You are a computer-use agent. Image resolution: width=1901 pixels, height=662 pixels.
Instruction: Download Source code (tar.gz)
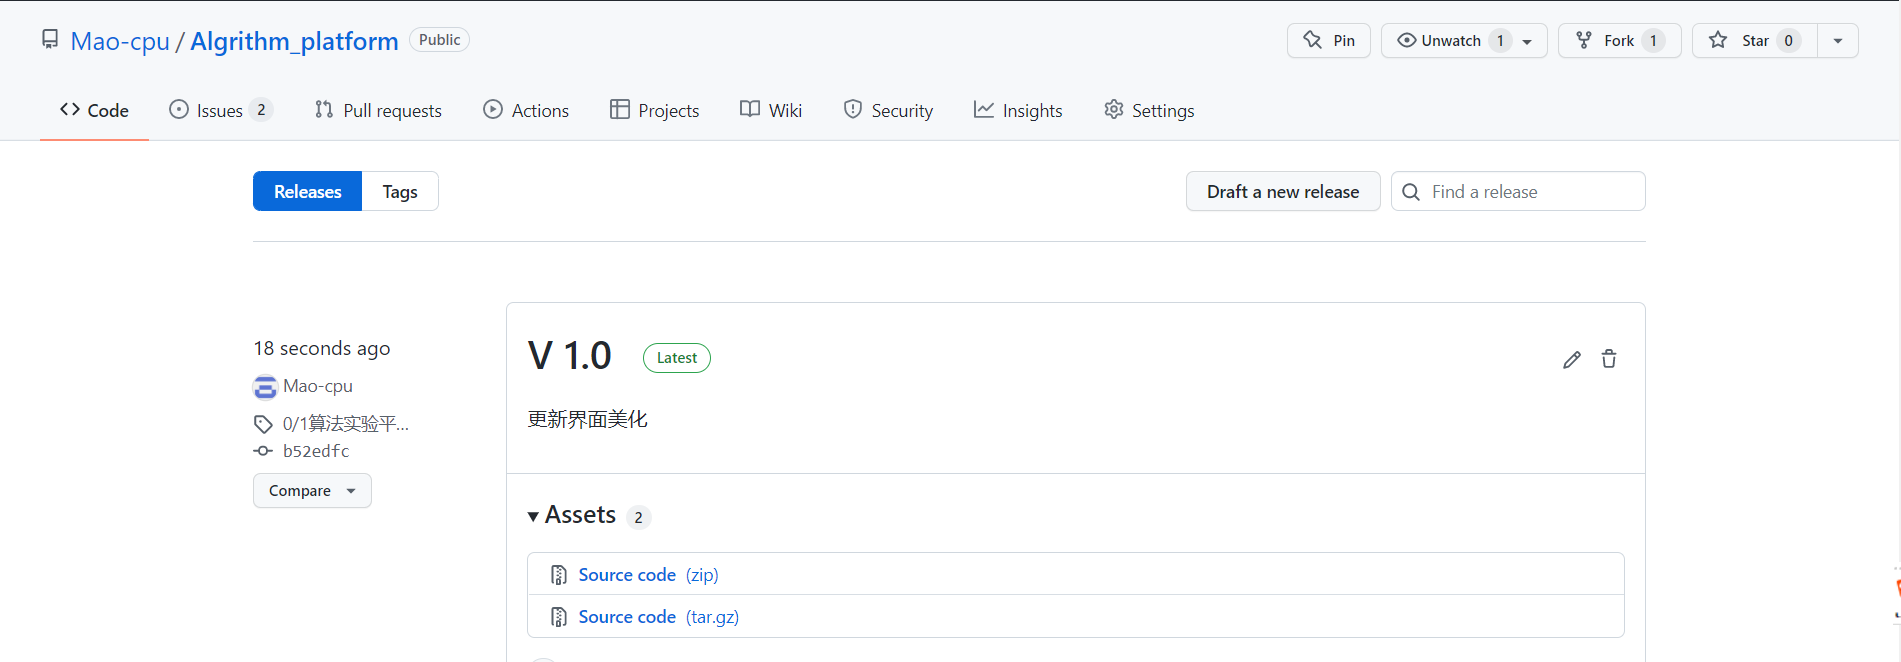[659, 617]
